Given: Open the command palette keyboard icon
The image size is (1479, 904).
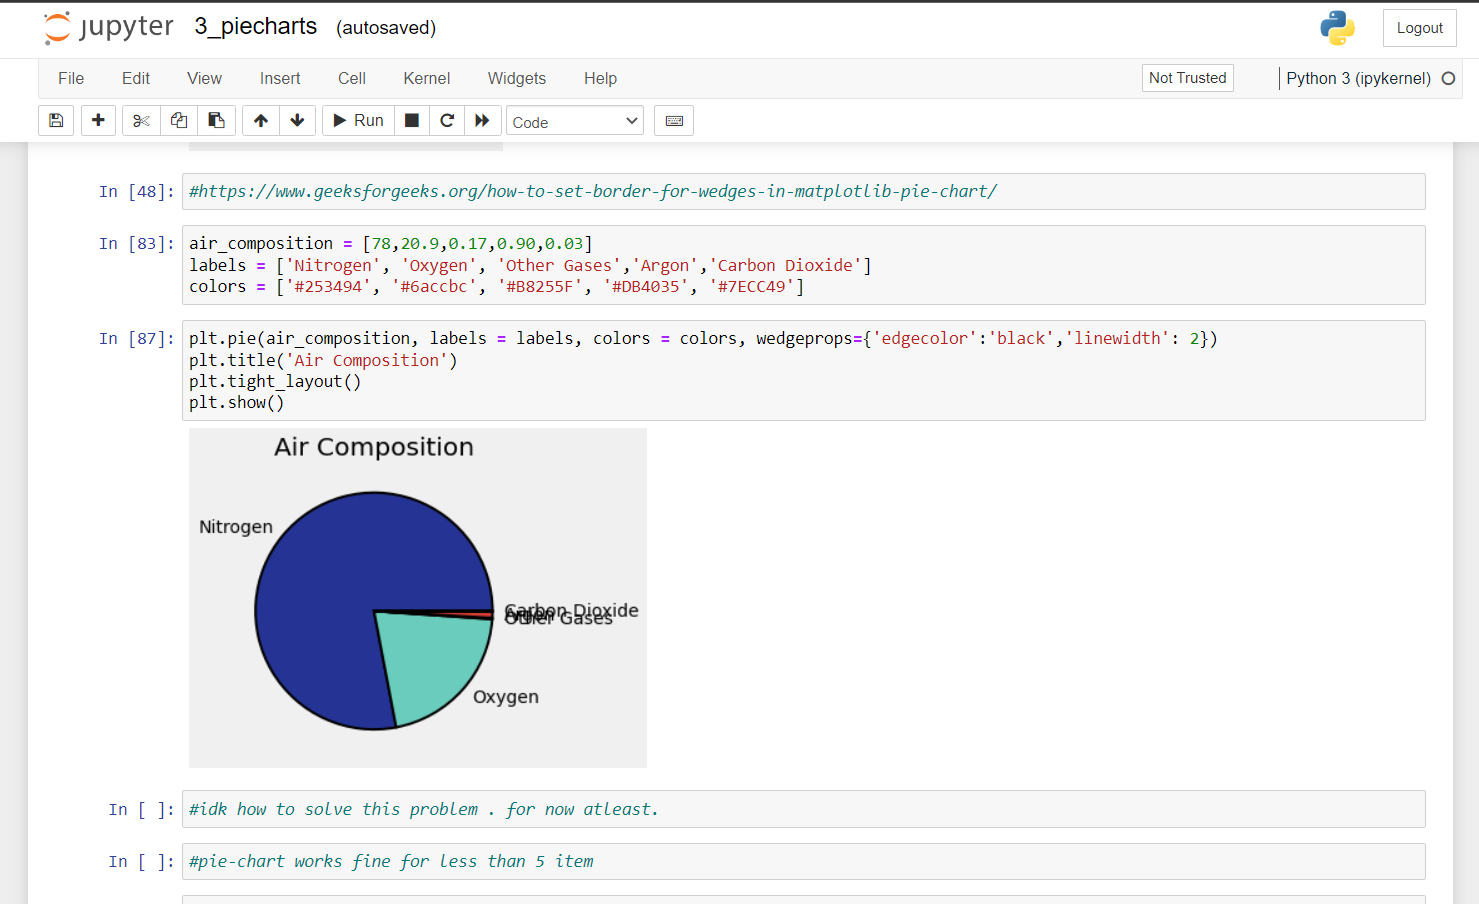Looking at the screenshot, I should tap(674, 120).
